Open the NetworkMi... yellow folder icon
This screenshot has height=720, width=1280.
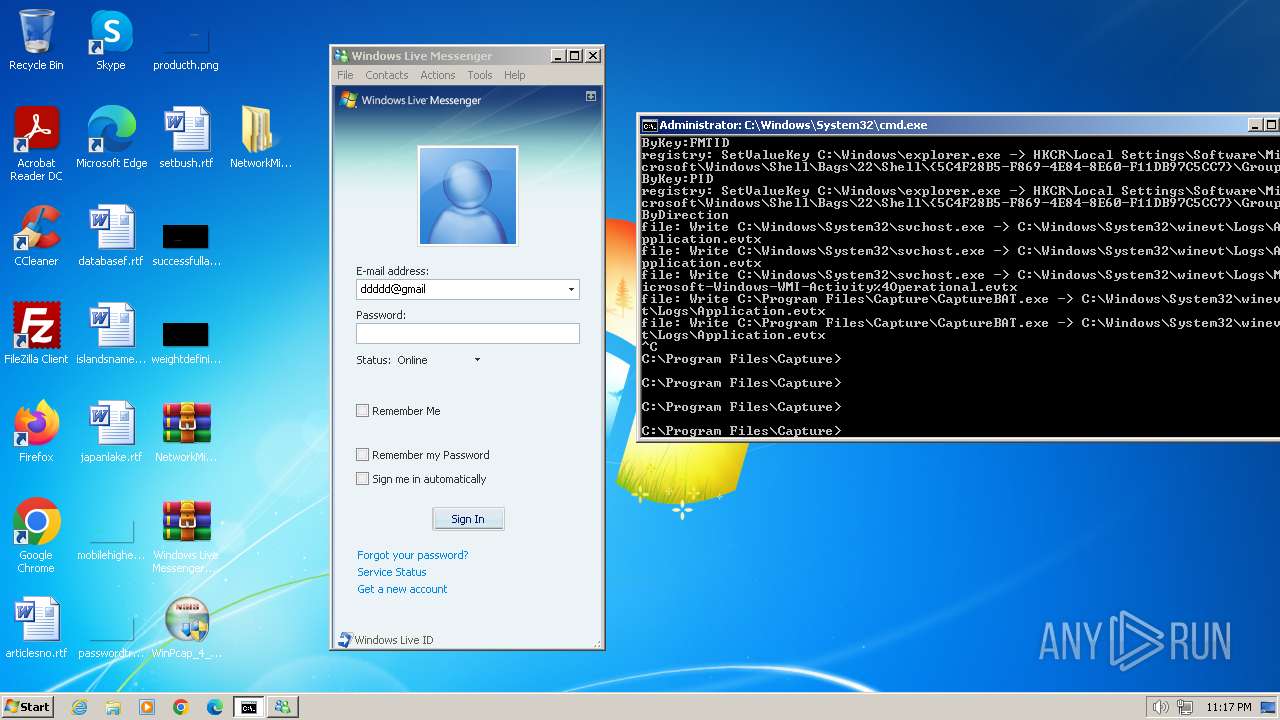click(x=260, y=138)
